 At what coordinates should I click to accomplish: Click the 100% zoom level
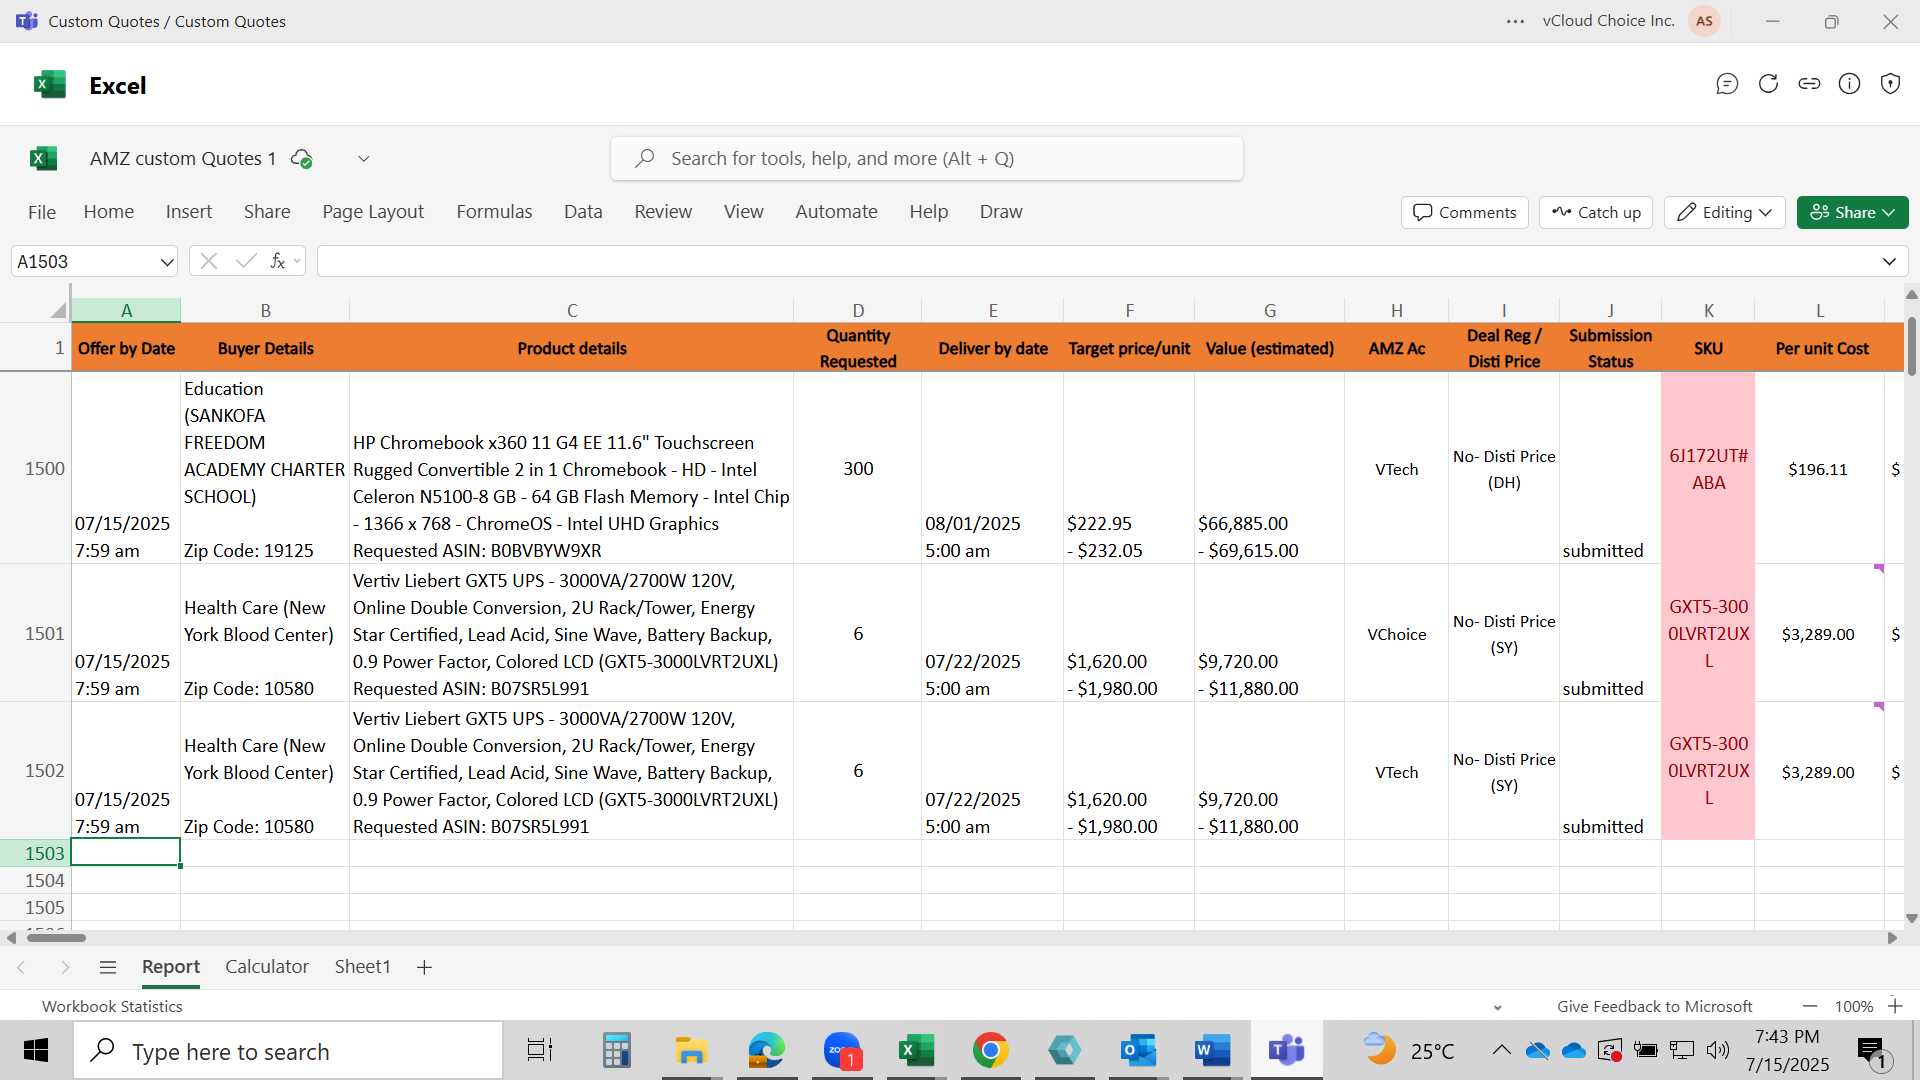(1853, 1007)
